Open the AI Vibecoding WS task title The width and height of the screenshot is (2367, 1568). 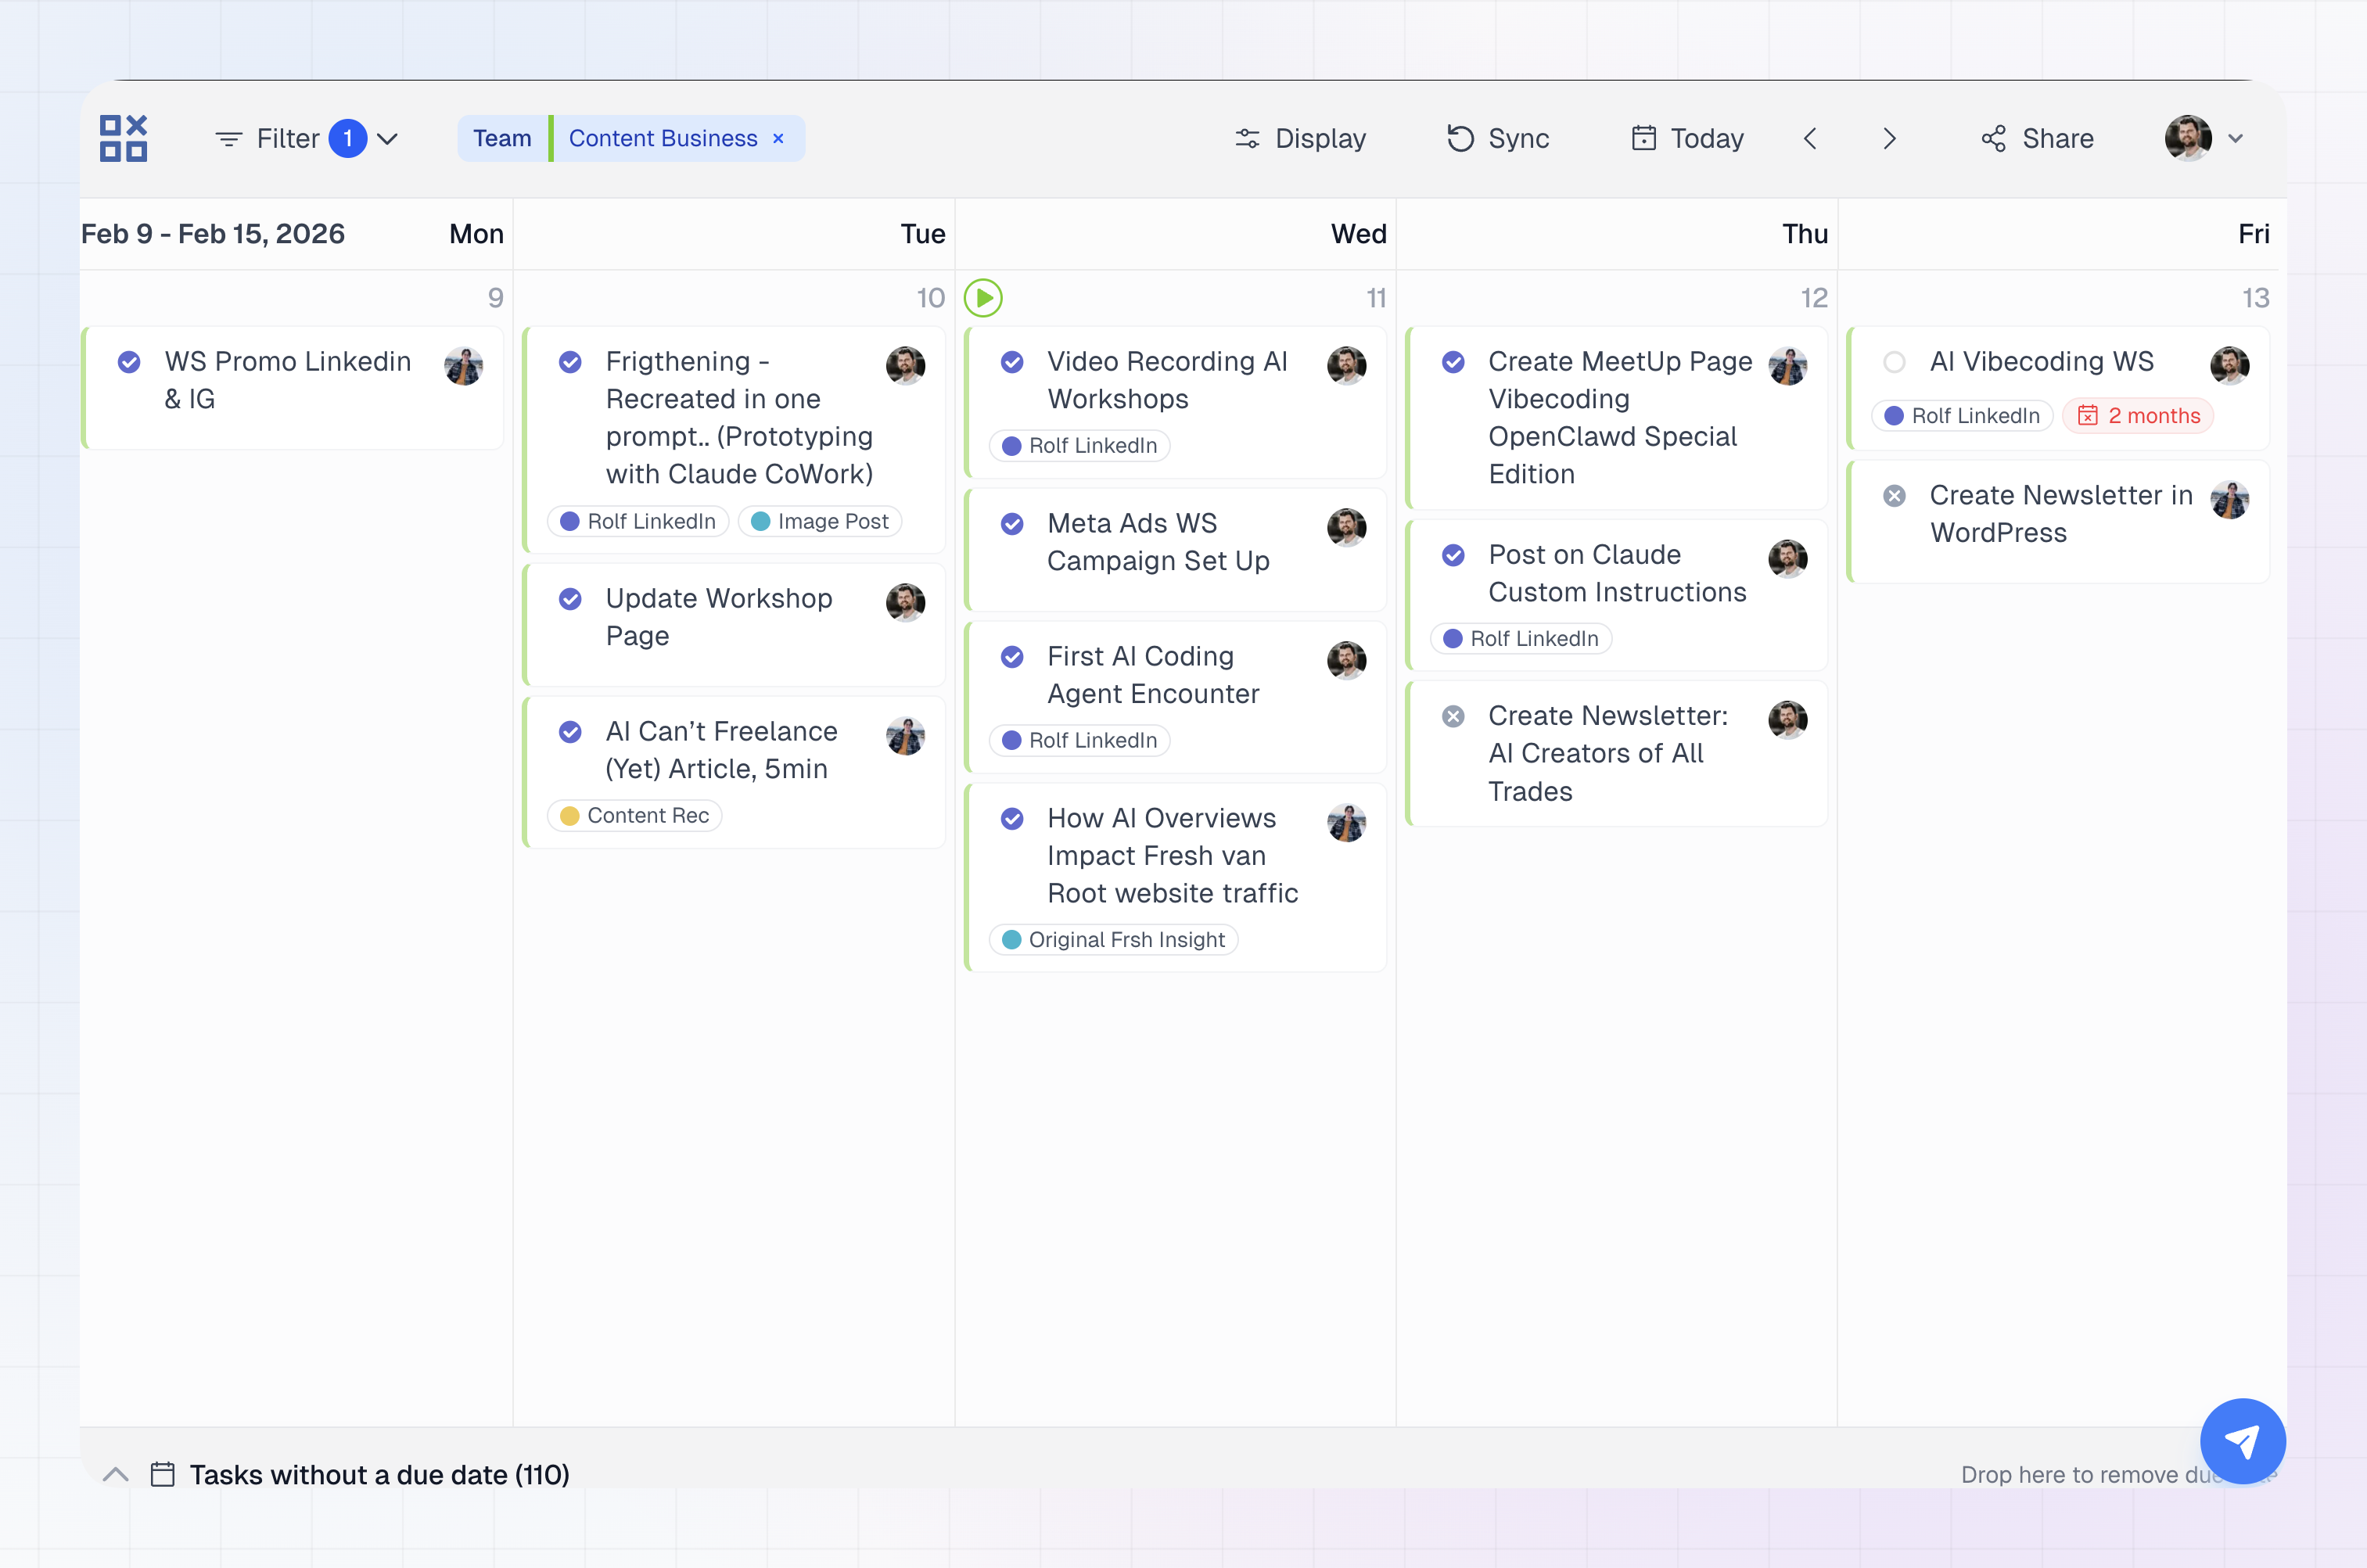pos(2042,362)
